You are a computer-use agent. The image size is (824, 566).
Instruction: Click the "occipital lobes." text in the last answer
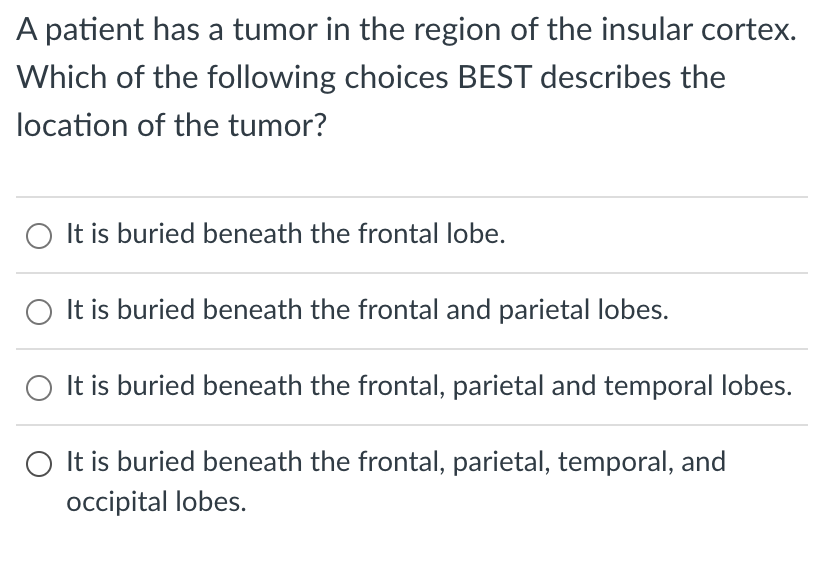coord(155,501)
